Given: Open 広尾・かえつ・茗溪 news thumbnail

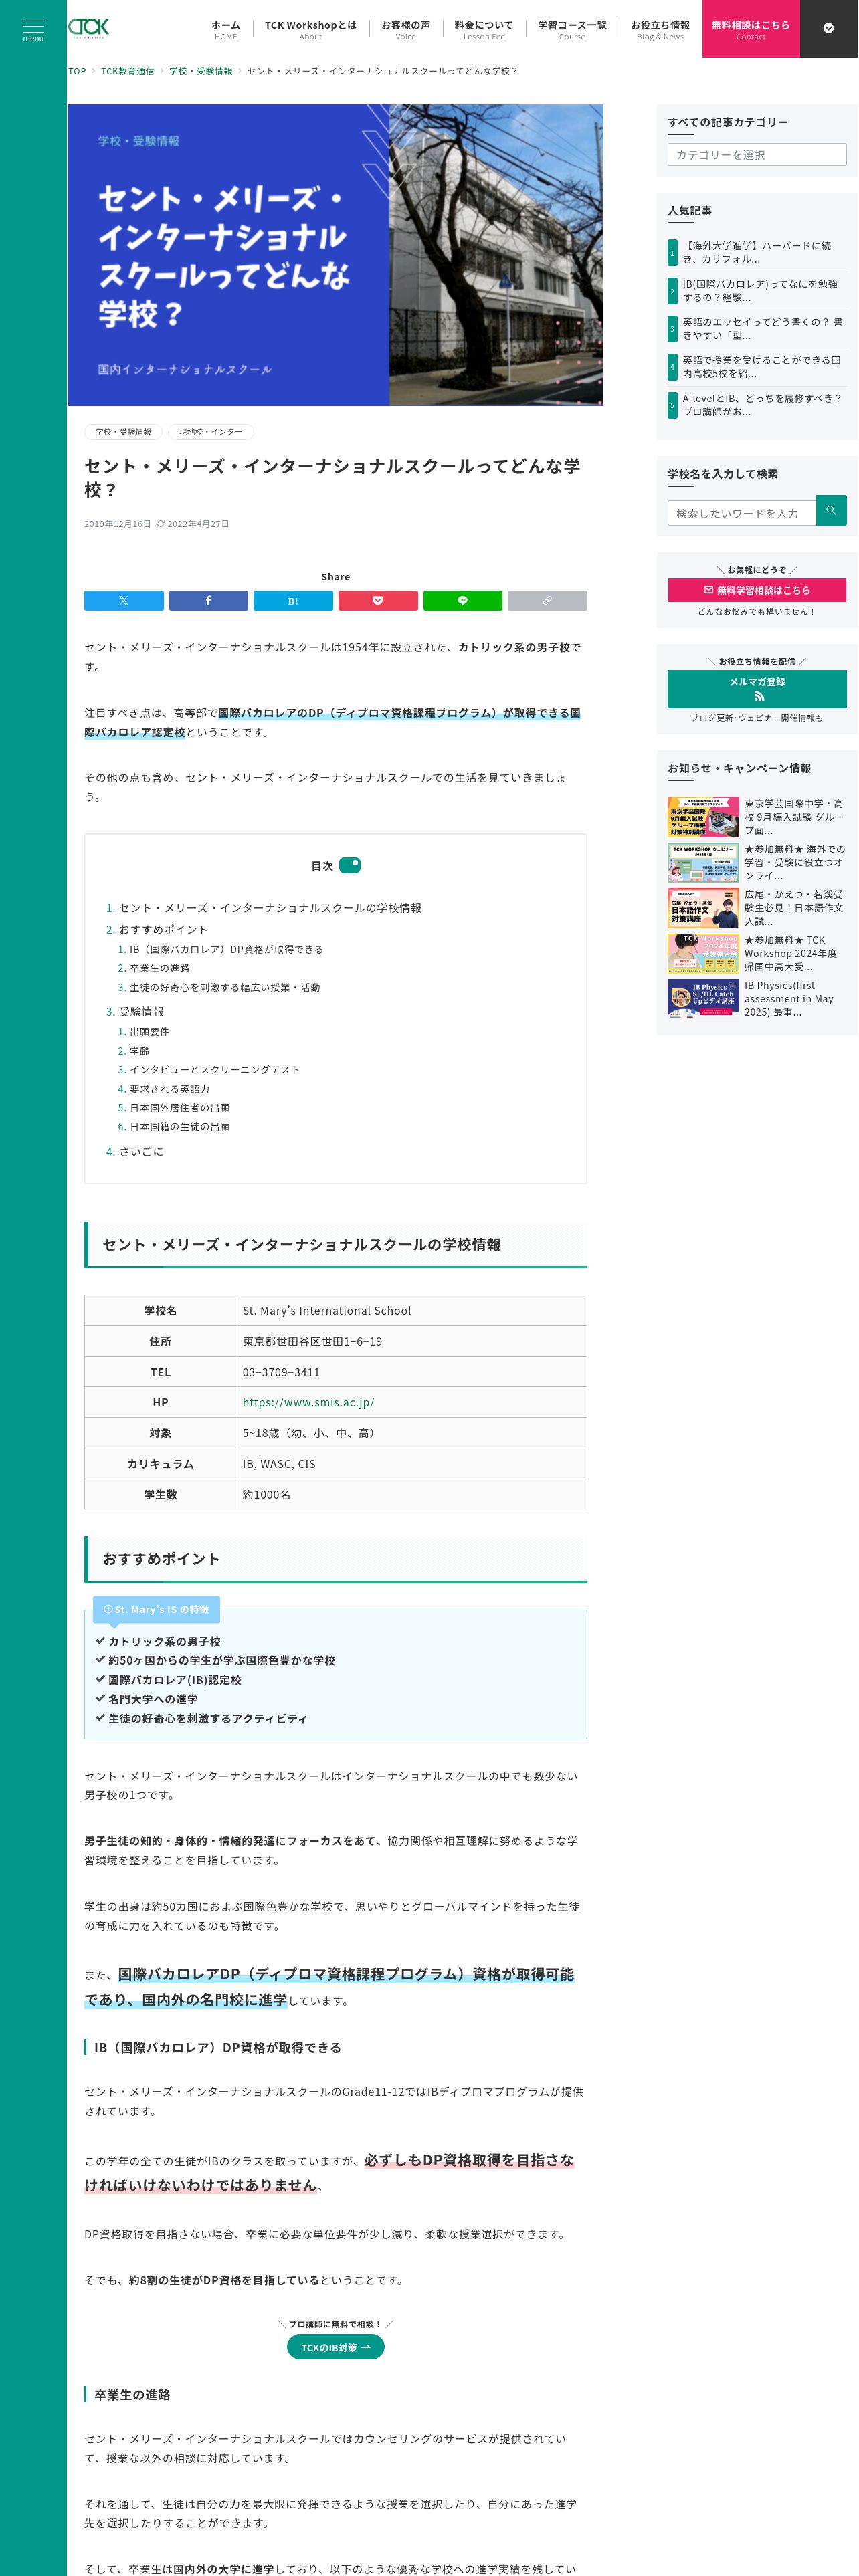Looking at the screenshot, I should 703,908.
